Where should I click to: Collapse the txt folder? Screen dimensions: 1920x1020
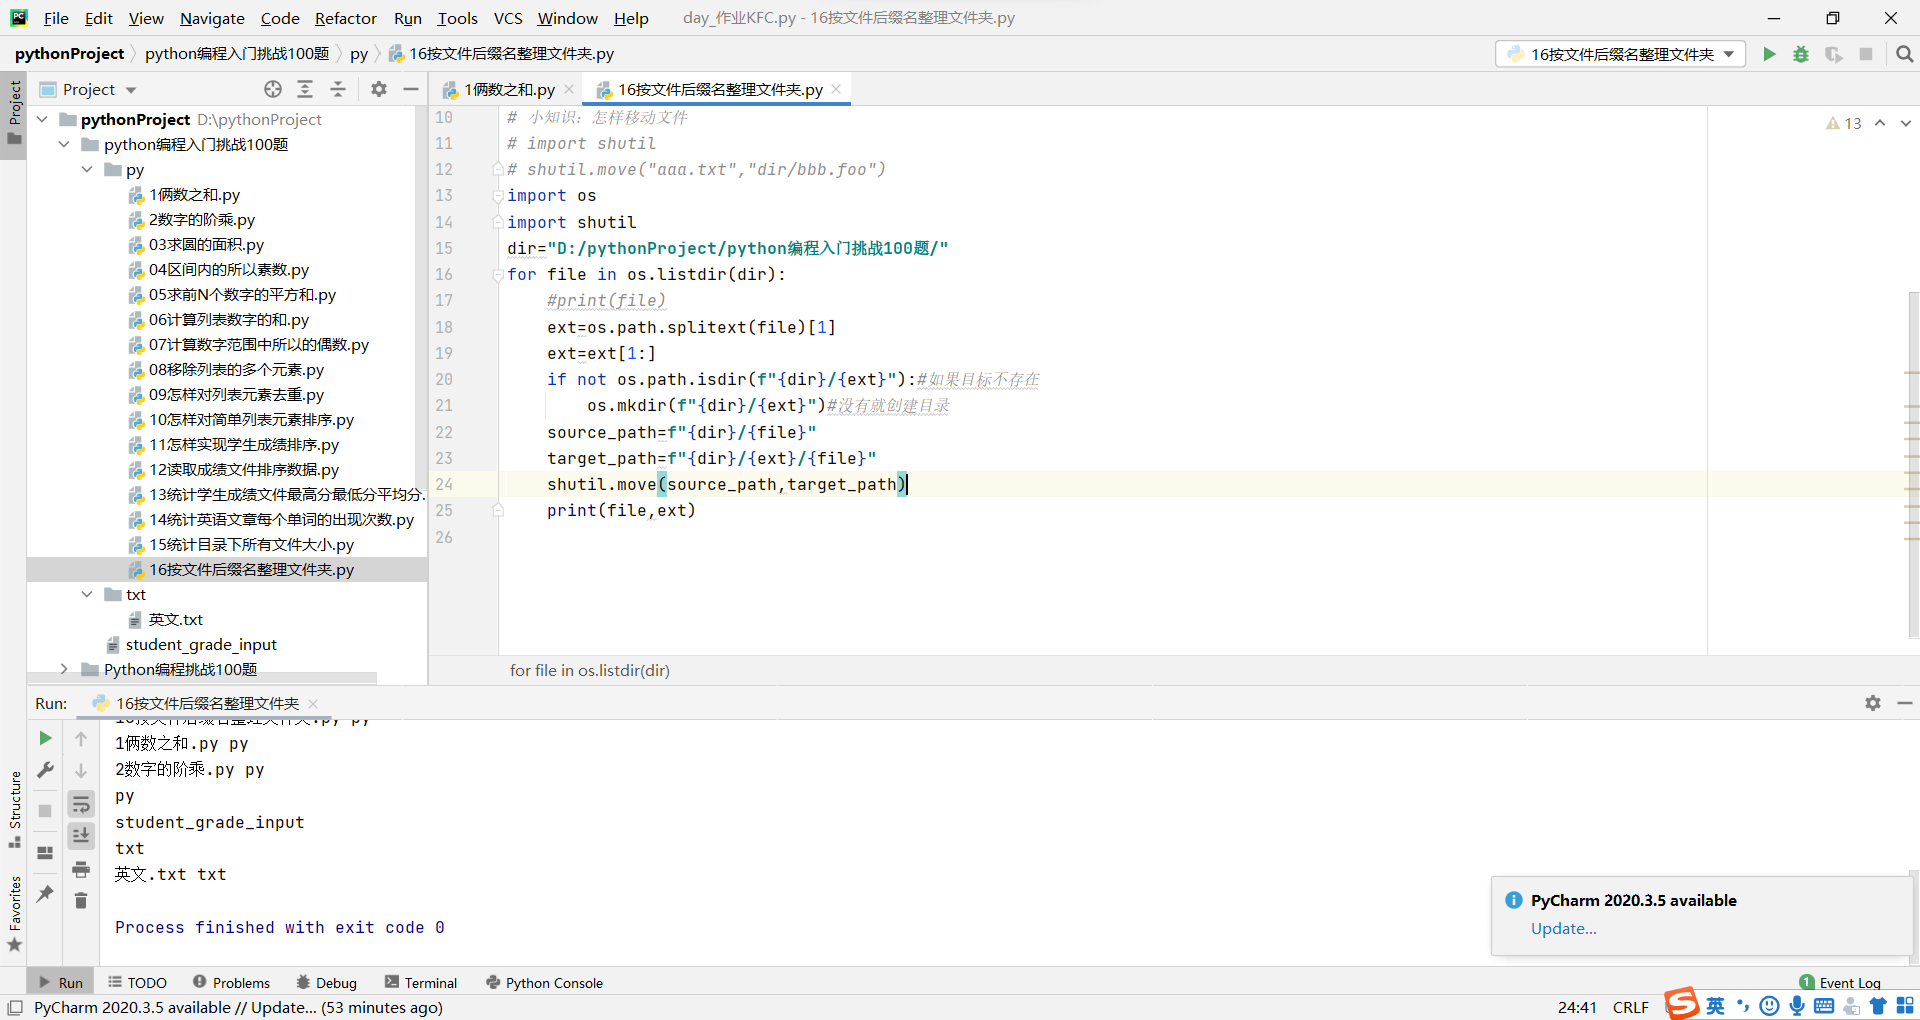[87, 594]
